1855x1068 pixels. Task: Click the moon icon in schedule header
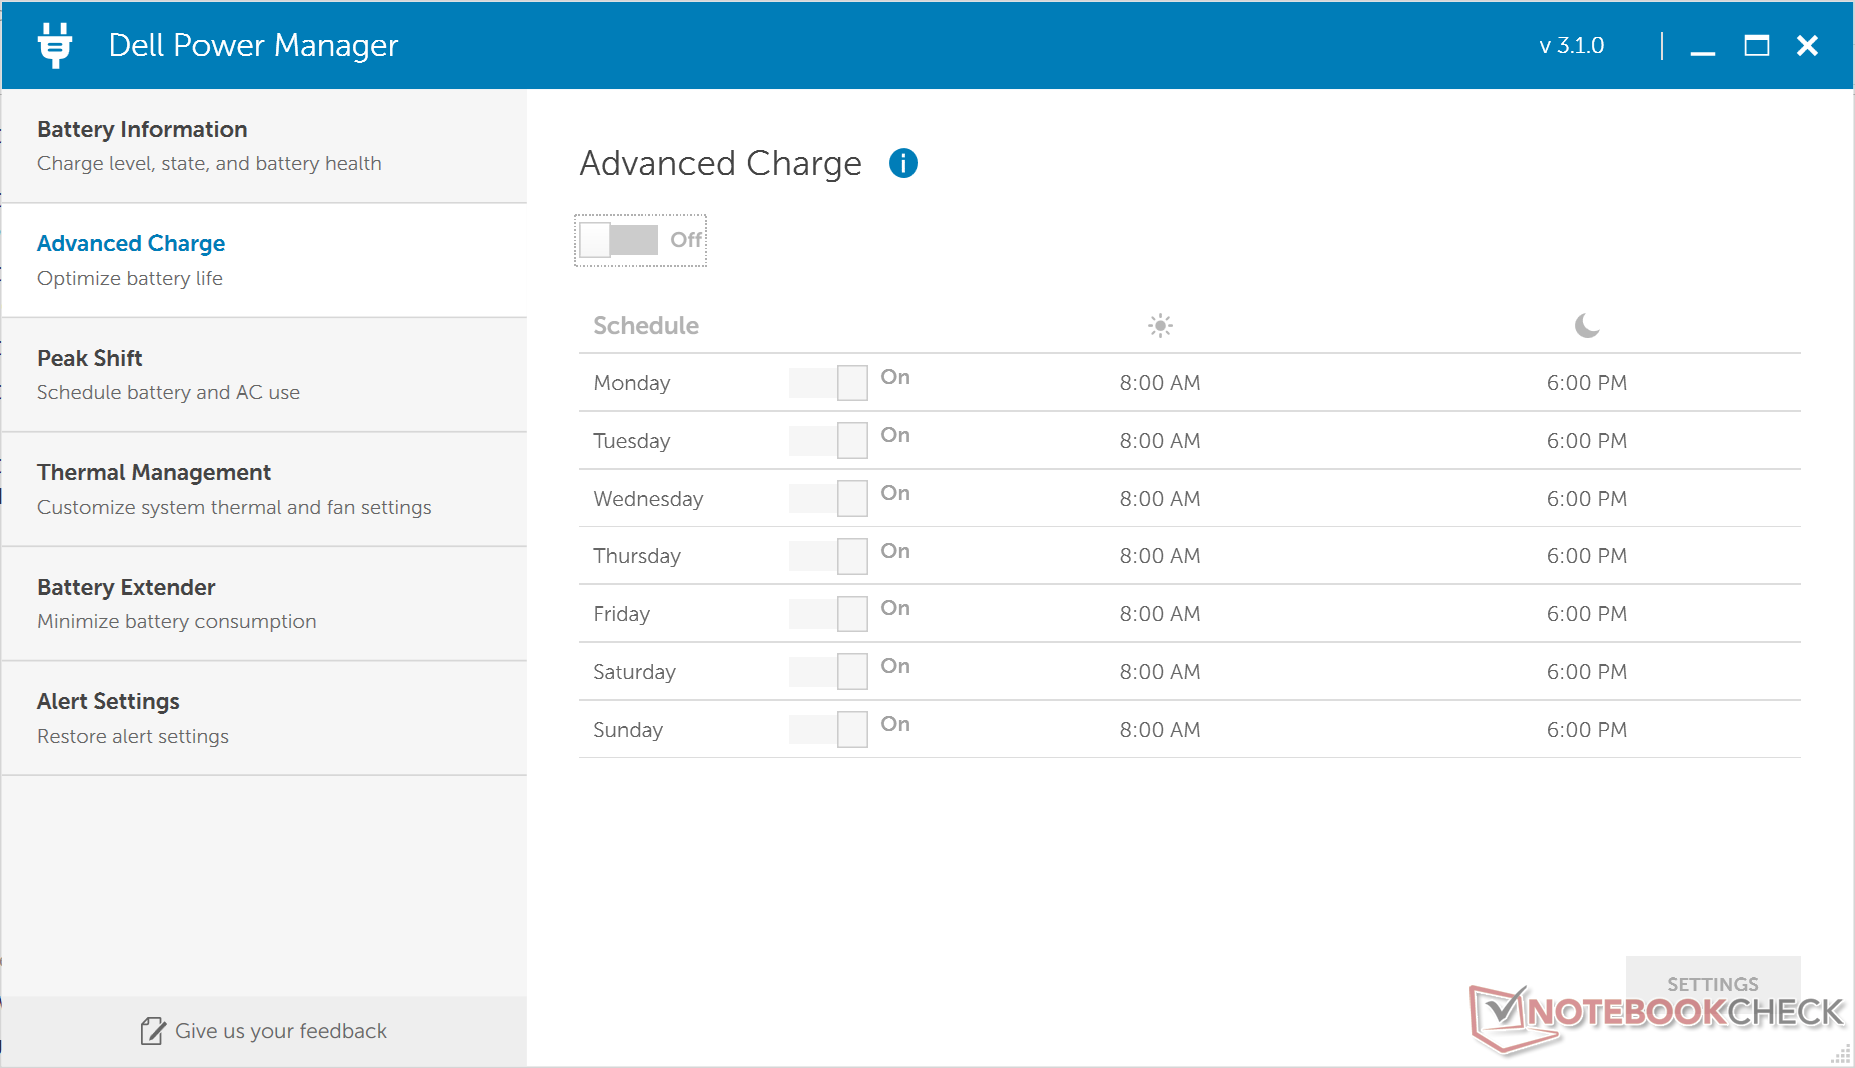tap(1587, 326)
